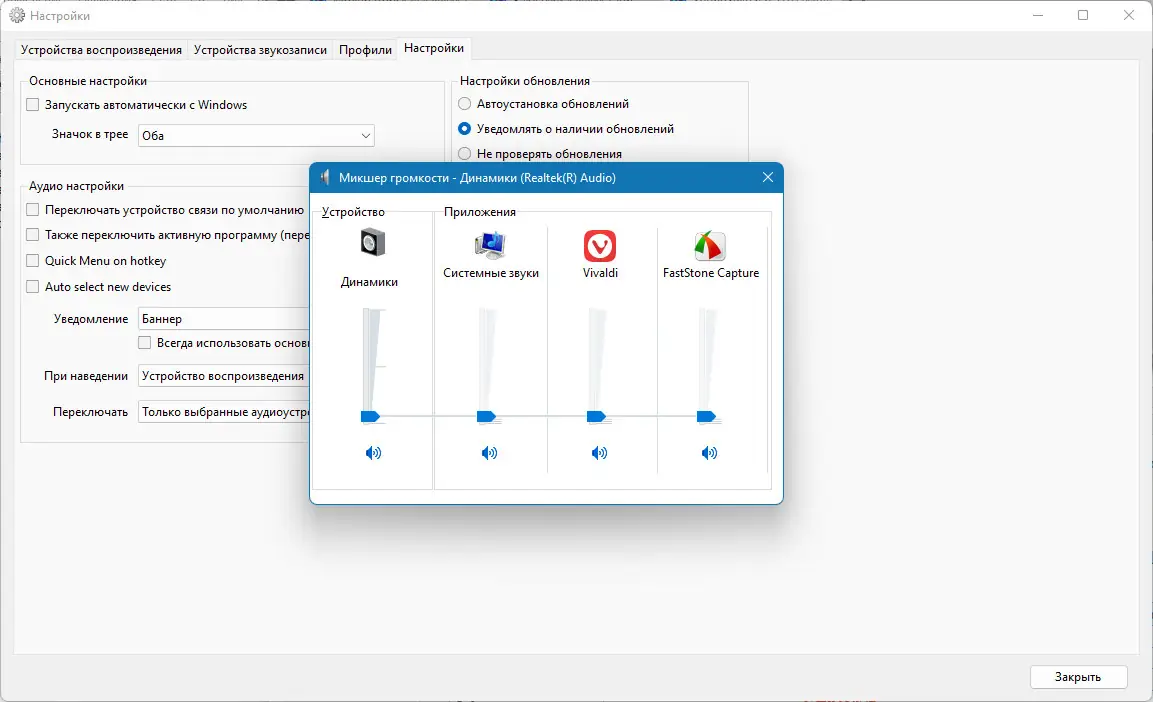Viewport: 1153px width, 702px height.
Task: Check Также переключить активную программу
Action: coord(32,235)
